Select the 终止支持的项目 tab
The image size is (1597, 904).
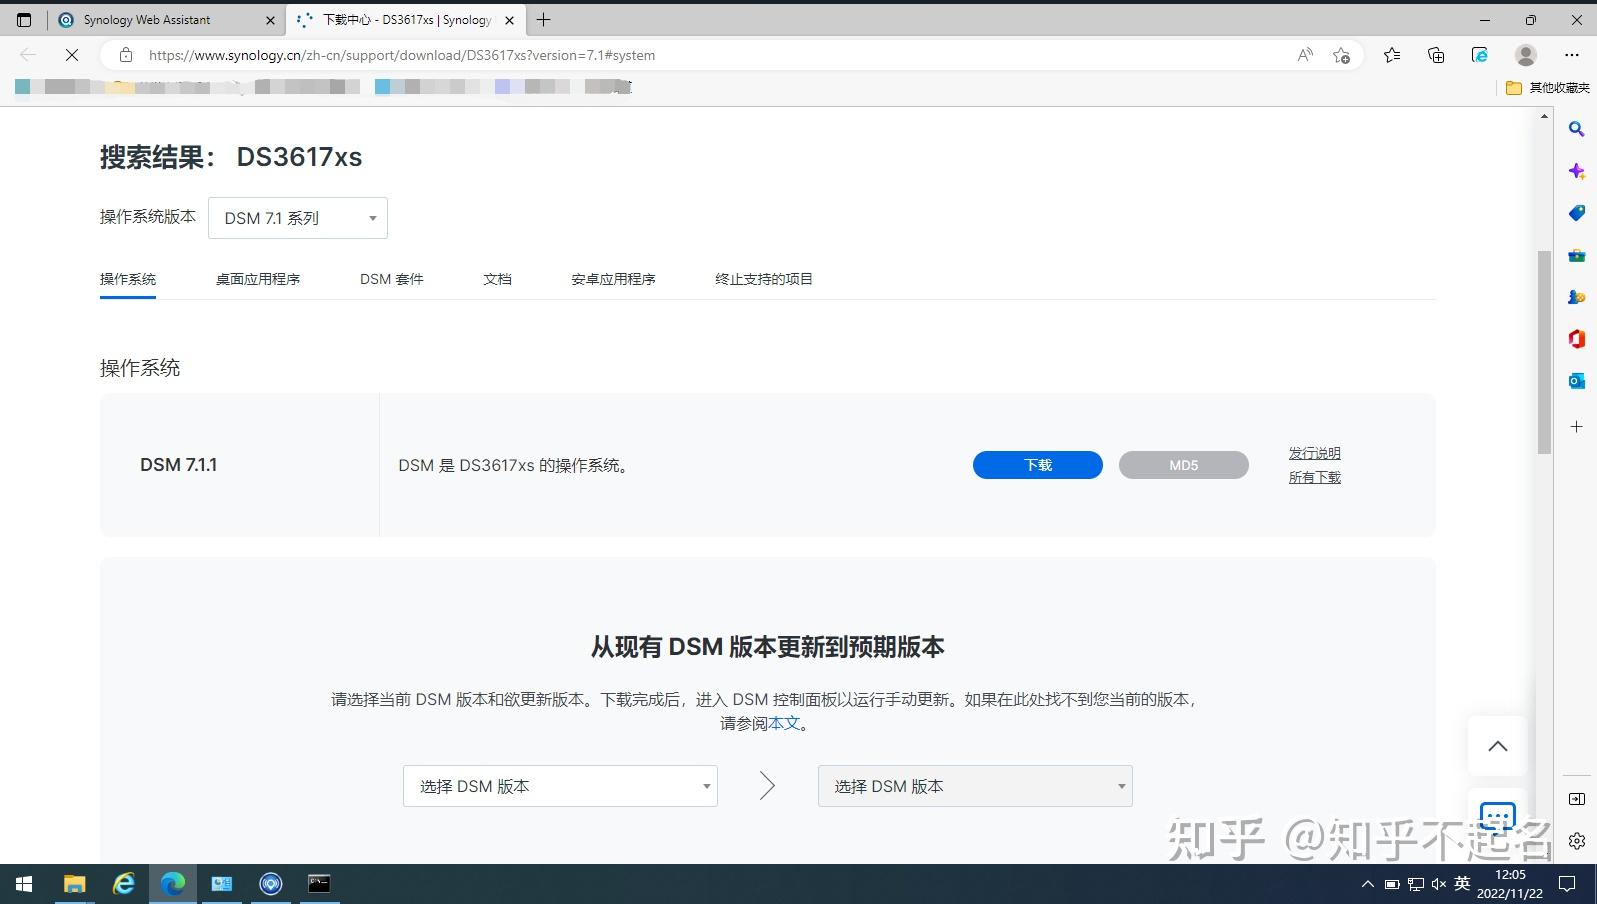coord(764,279)
